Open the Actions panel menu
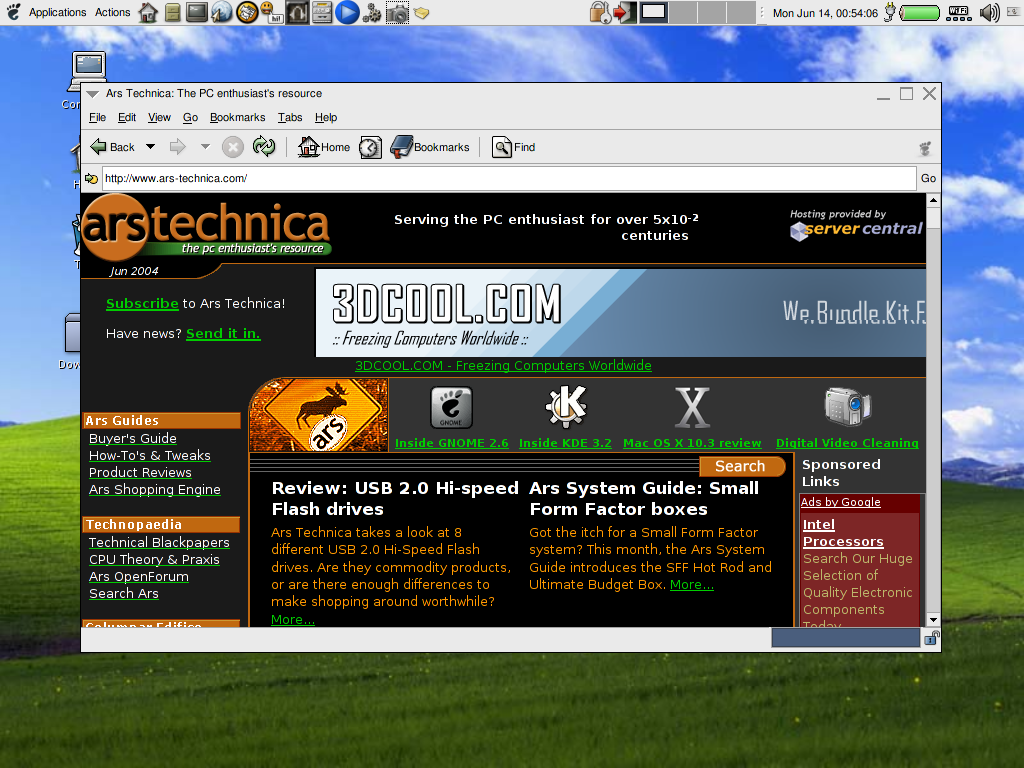 click(x=112, y=12)
